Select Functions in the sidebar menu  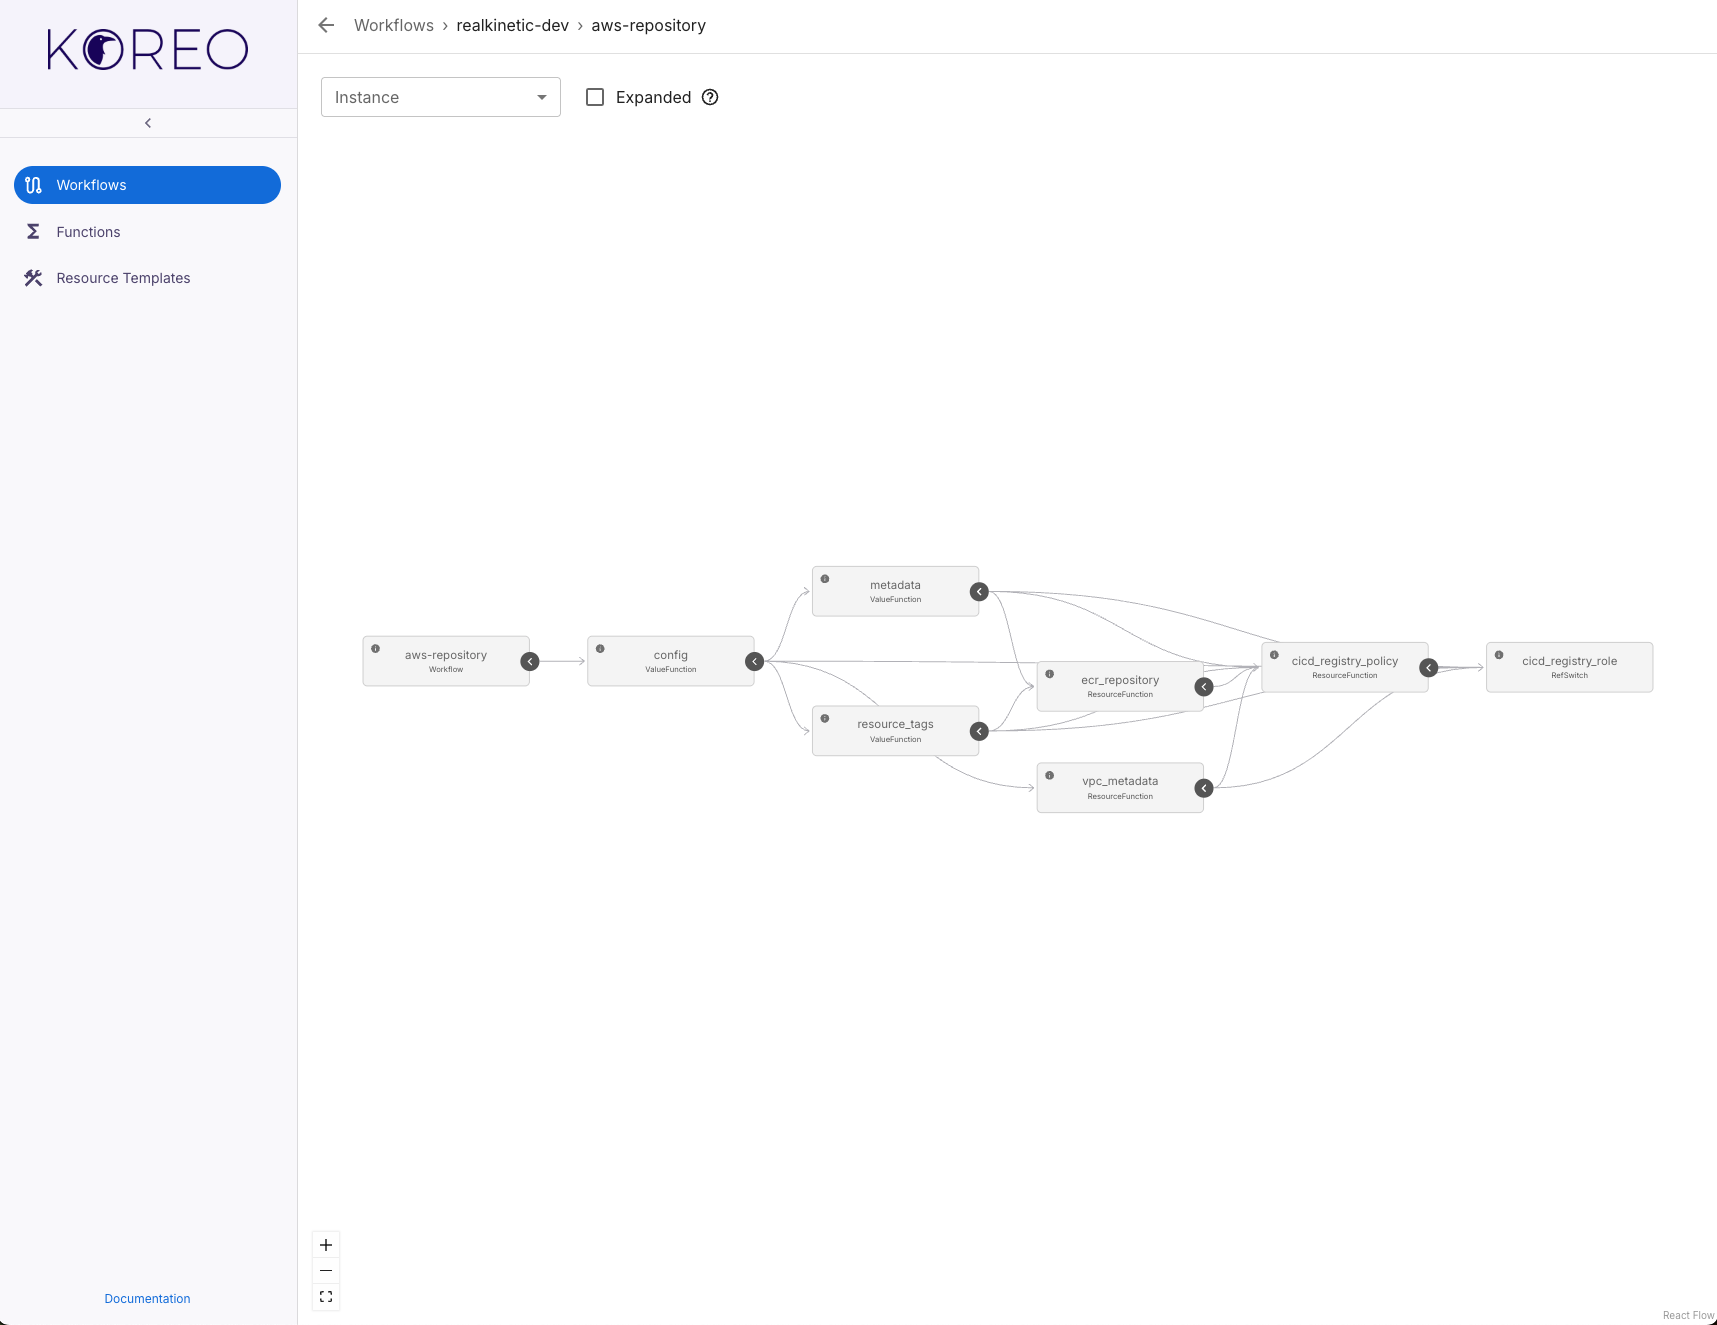(x=88, y=231)
